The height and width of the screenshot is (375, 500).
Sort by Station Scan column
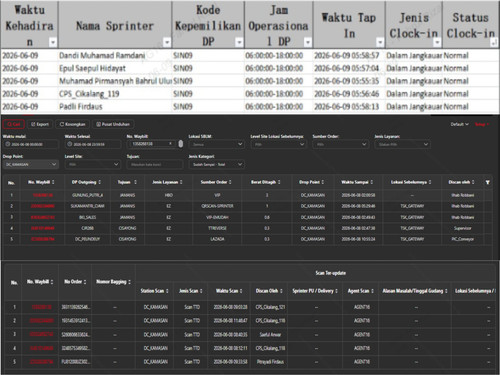click(x=167, y=291)
